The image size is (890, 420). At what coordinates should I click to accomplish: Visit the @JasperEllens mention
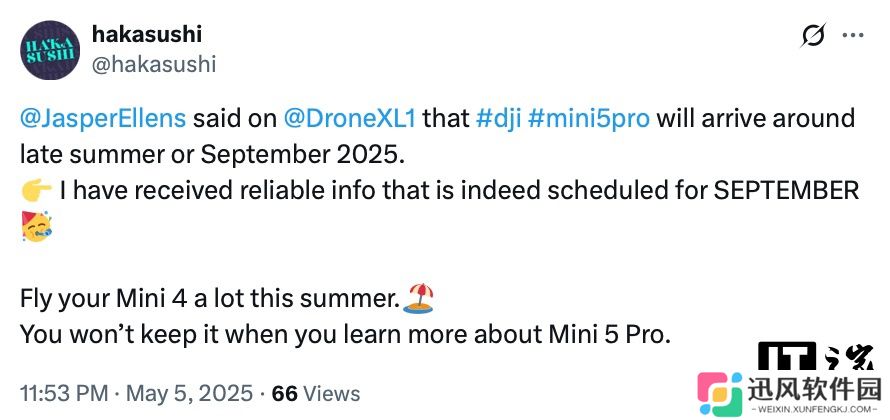coord(103,119)
